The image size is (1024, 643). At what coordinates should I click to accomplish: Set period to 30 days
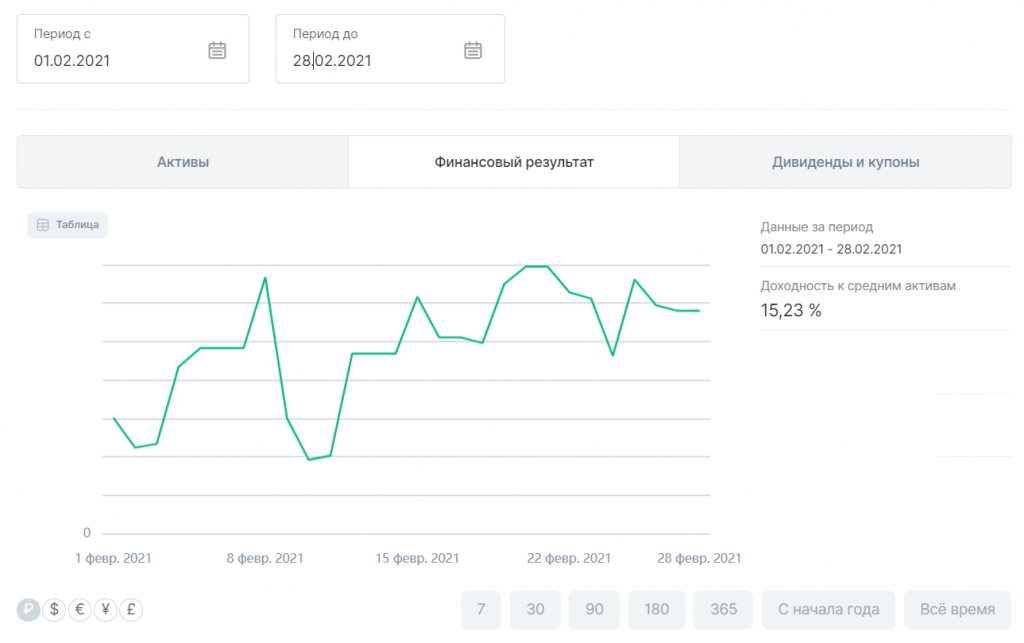(x=535, y=609)
